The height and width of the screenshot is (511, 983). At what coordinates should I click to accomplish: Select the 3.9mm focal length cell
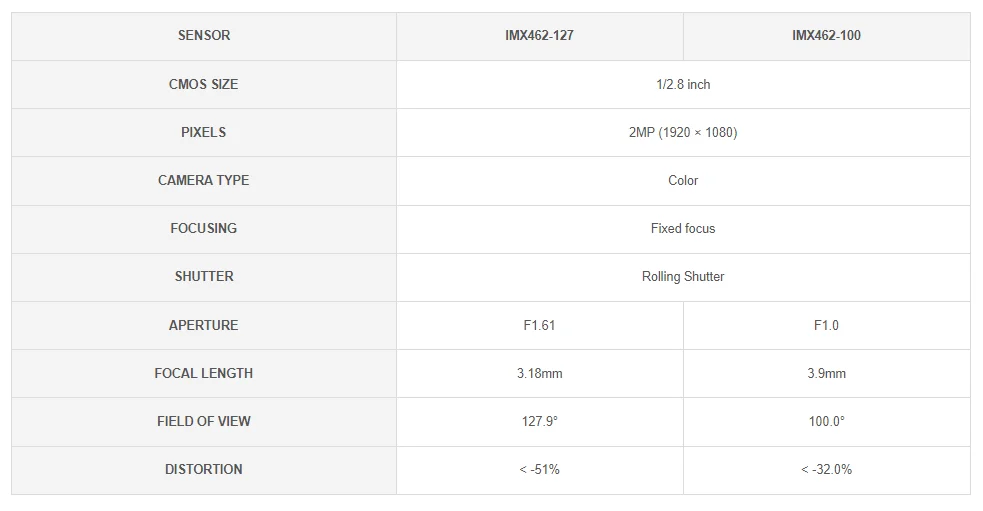(826, 373)
